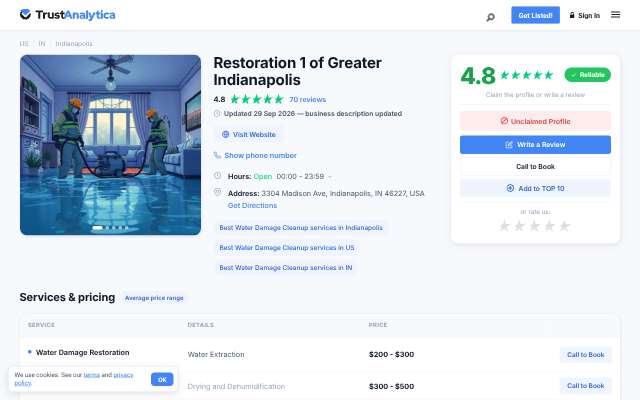Rate one star in the rate us row
The height and width of the screenshot is (400, 640).
coord(504,226)
